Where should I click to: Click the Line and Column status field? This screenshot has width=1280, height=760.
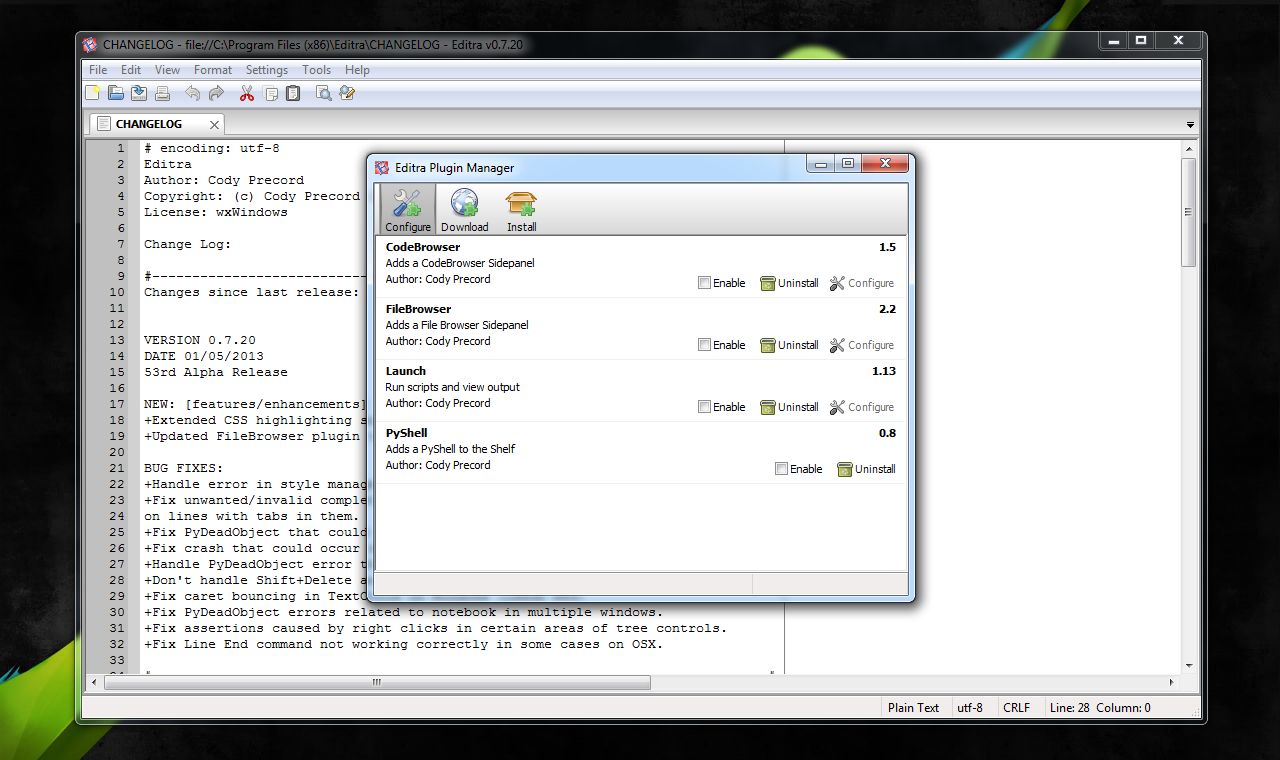click(x=1100, y=707)
